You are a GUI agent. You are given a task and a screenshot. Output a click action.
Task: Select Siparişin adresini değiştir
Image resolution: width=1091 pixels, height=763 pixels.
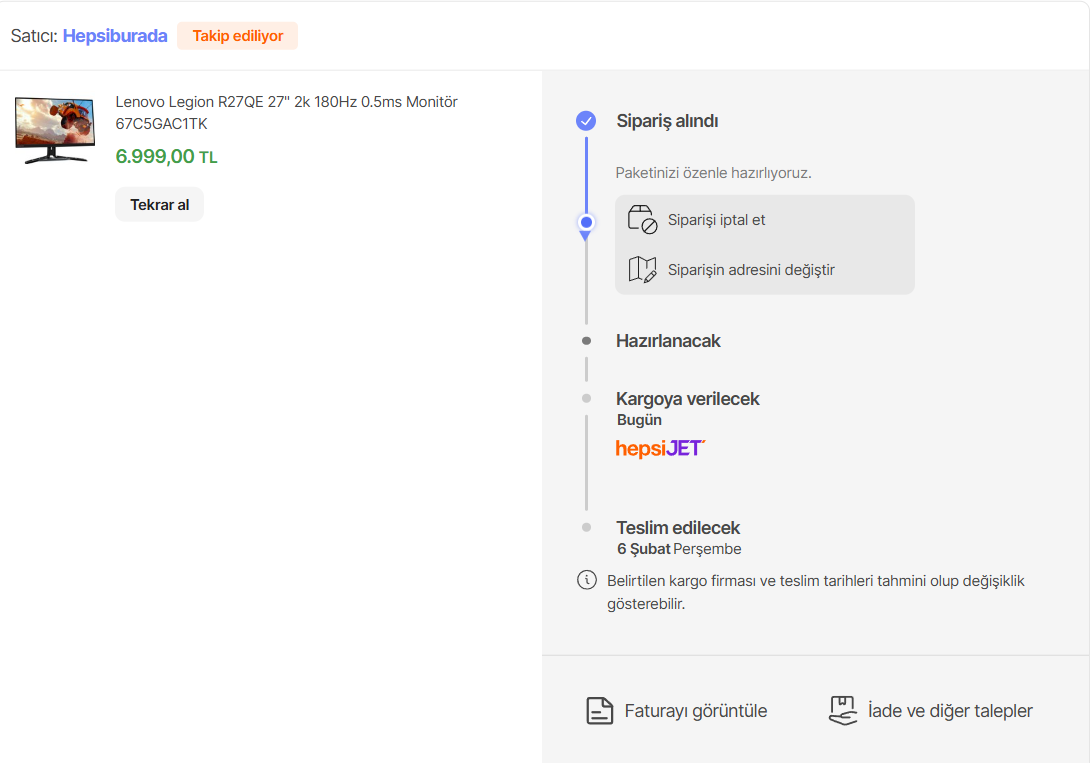751,270
